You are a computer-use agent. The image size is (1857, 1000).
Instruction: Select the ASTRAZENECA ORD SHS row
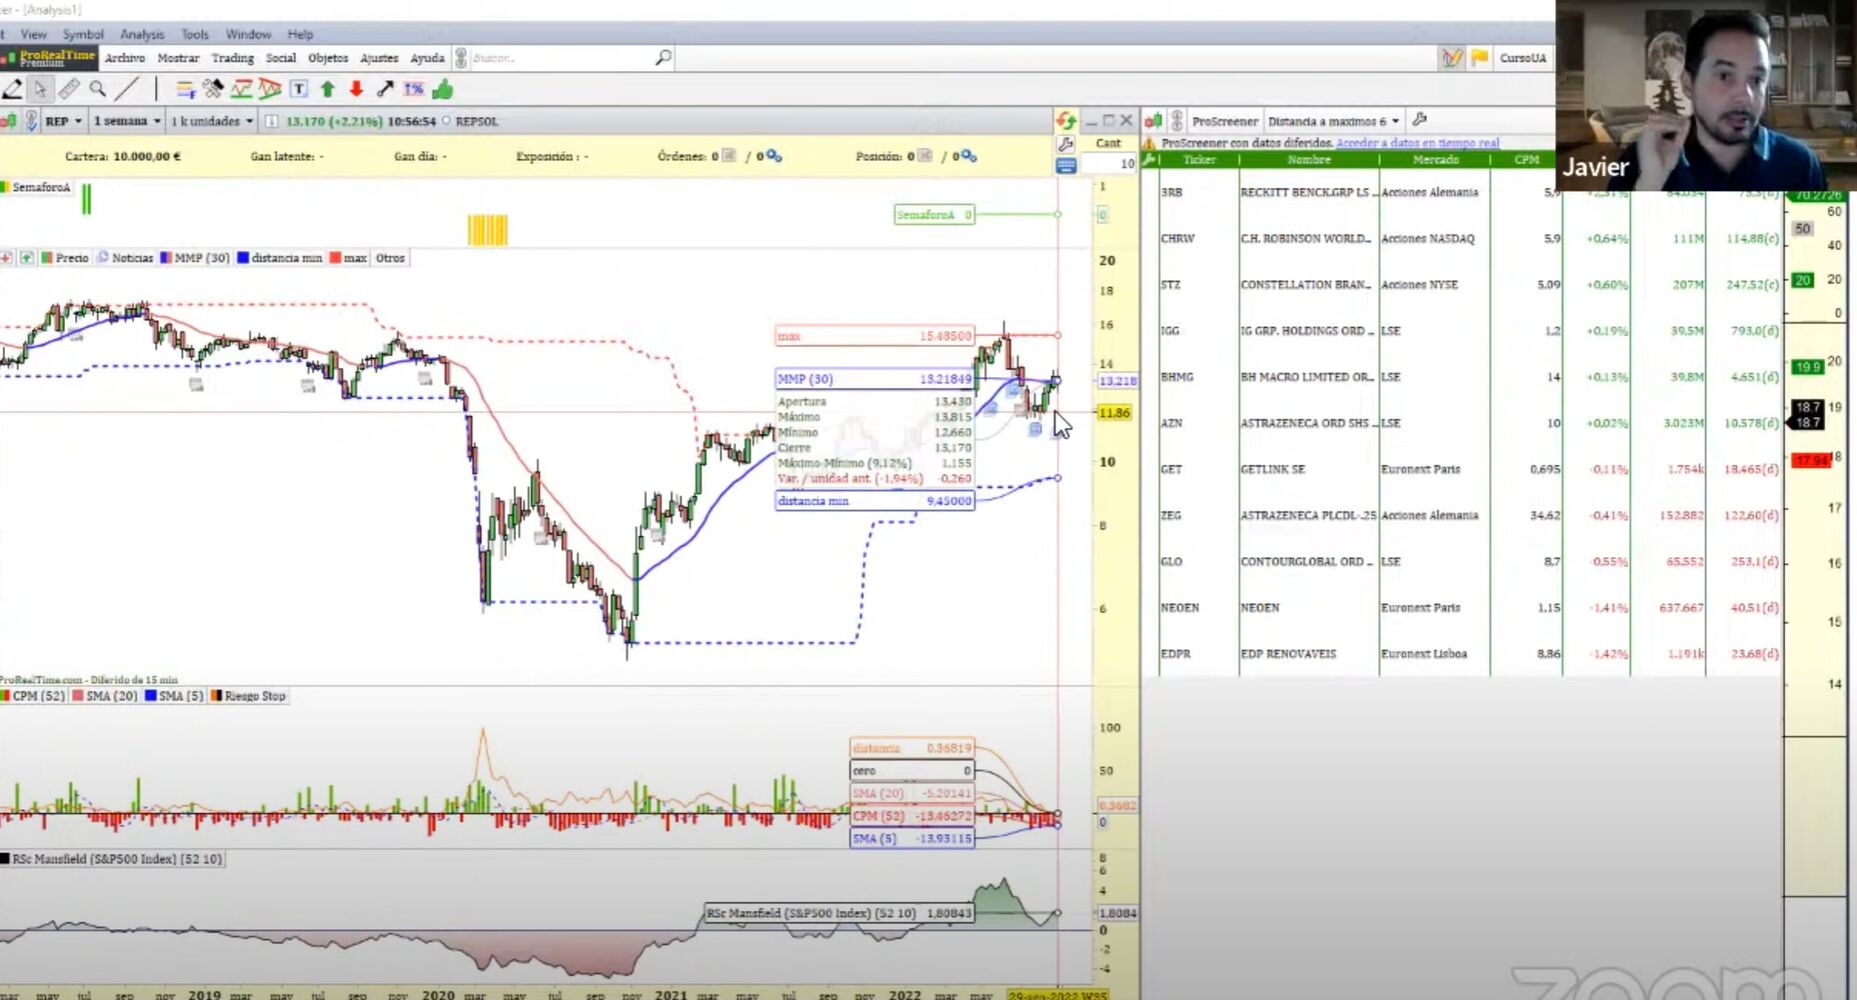tap(1469, 423)
